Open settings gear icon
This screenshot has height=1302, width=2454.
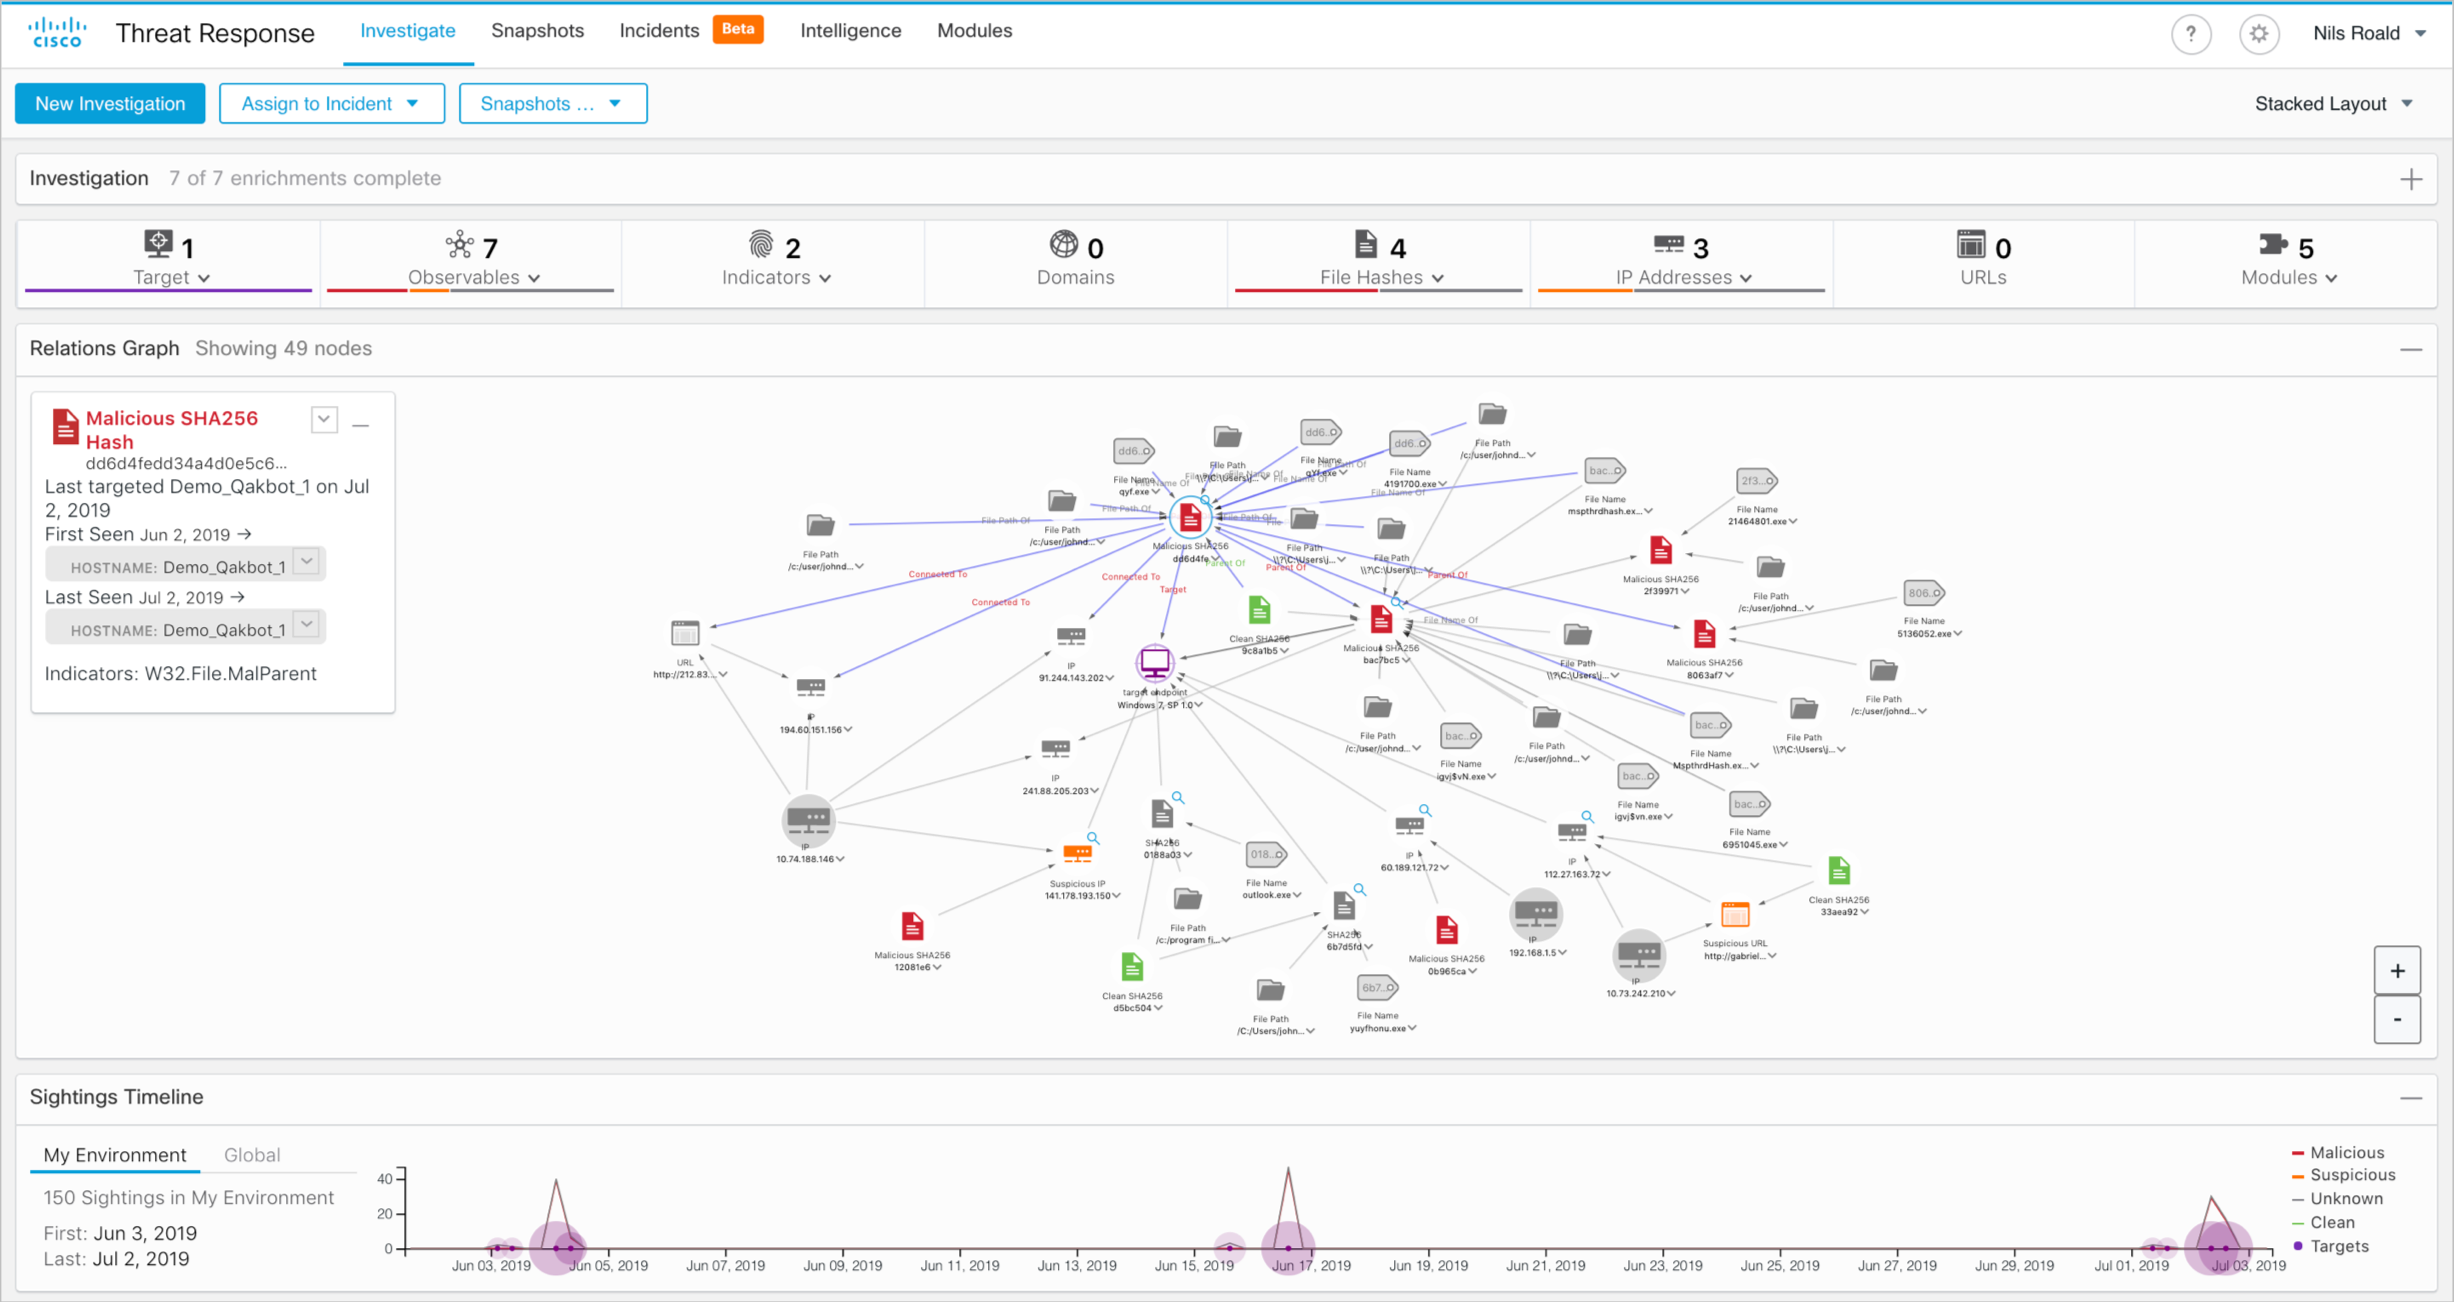point(2258,34)
